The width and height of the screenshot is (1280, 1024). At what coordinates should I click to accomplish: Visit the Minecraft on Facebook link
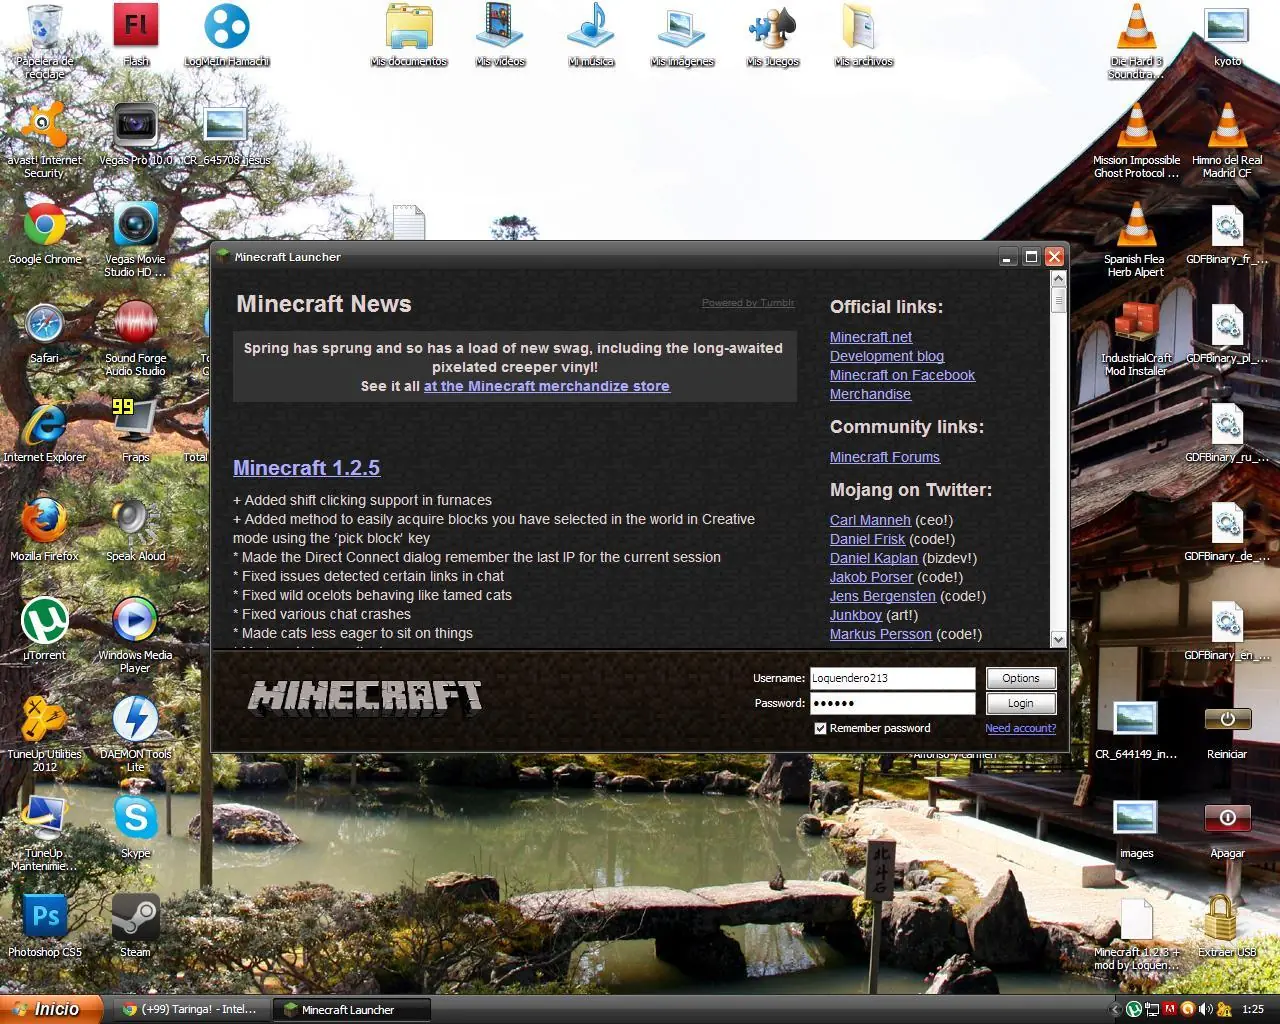tap(902, 375)
